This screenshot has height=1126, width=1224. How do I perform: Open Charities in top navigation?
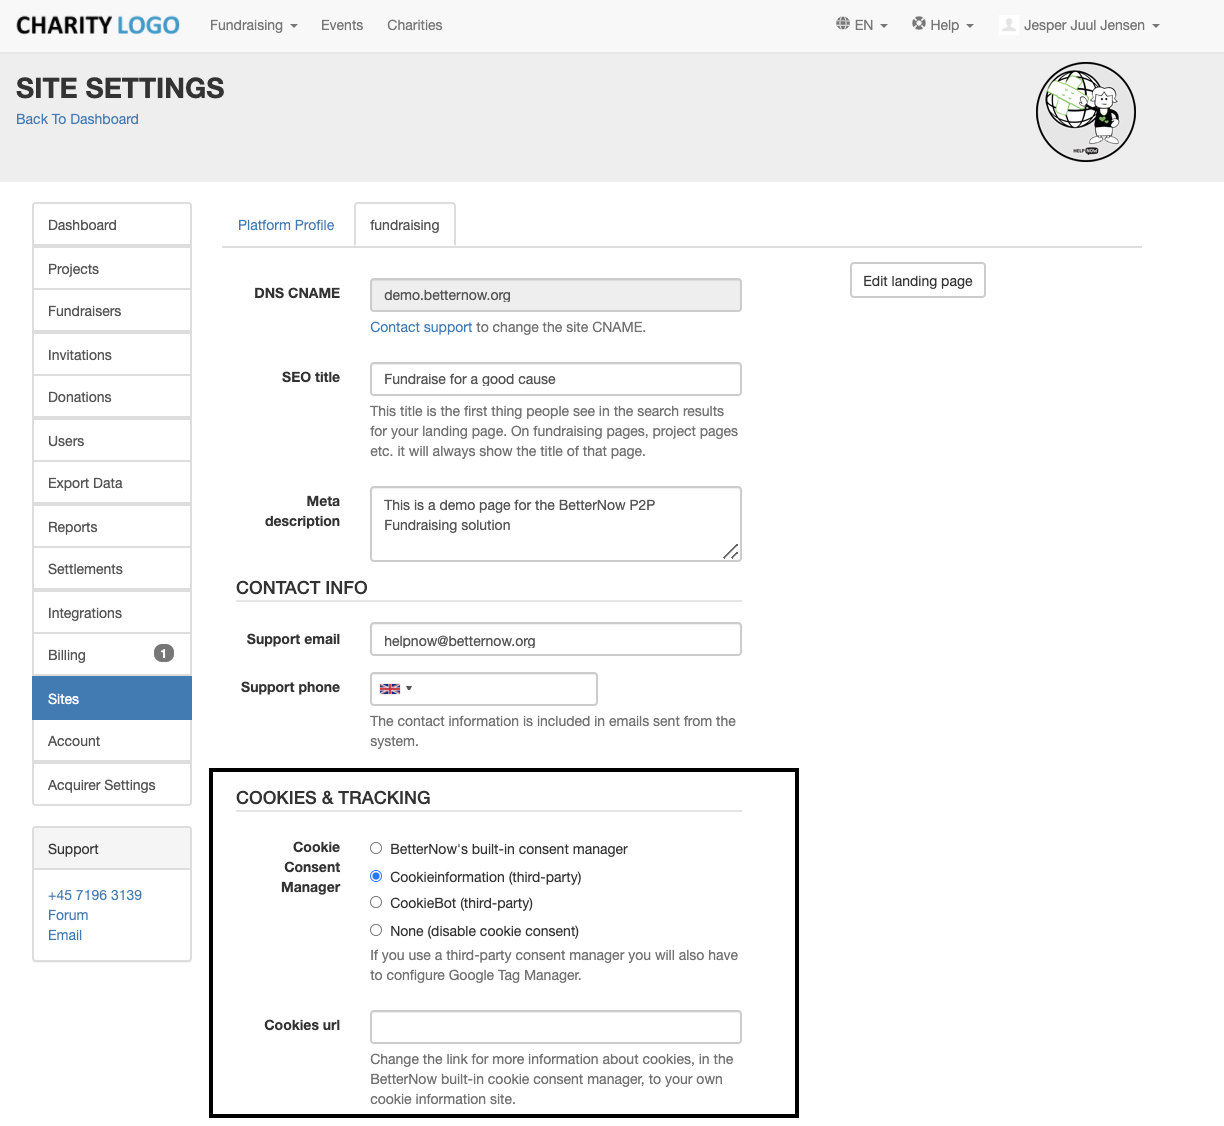(x=415, y=25)
